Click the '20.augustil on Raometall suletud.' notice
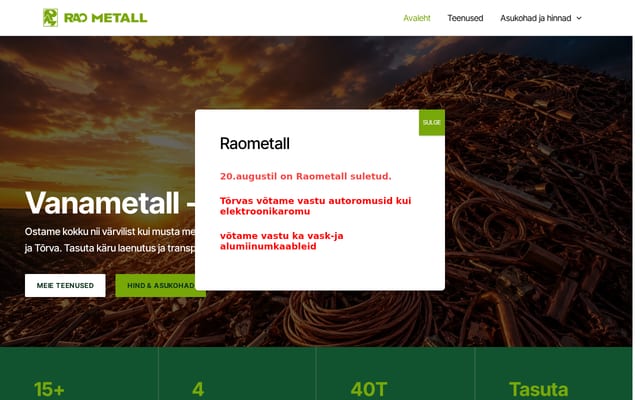Screen dimensions: 640x400 tap(305, 176)
